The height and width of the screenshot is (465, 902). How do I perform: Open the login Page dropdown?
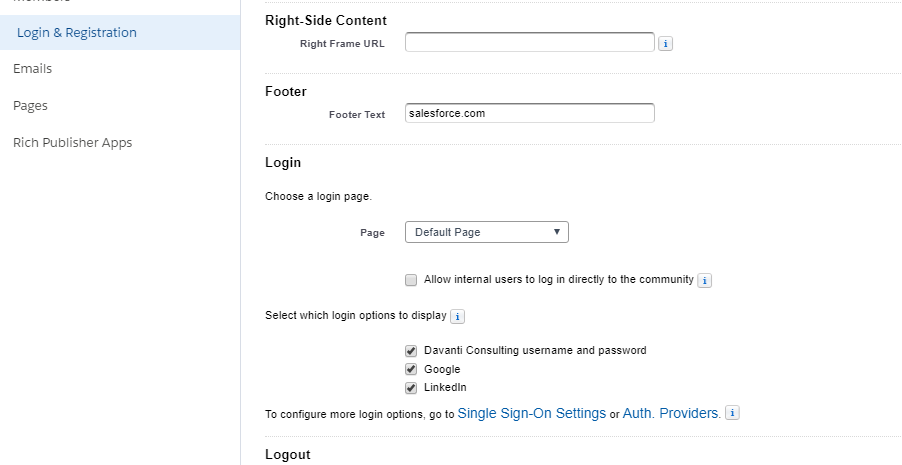[x=487, y=232]
